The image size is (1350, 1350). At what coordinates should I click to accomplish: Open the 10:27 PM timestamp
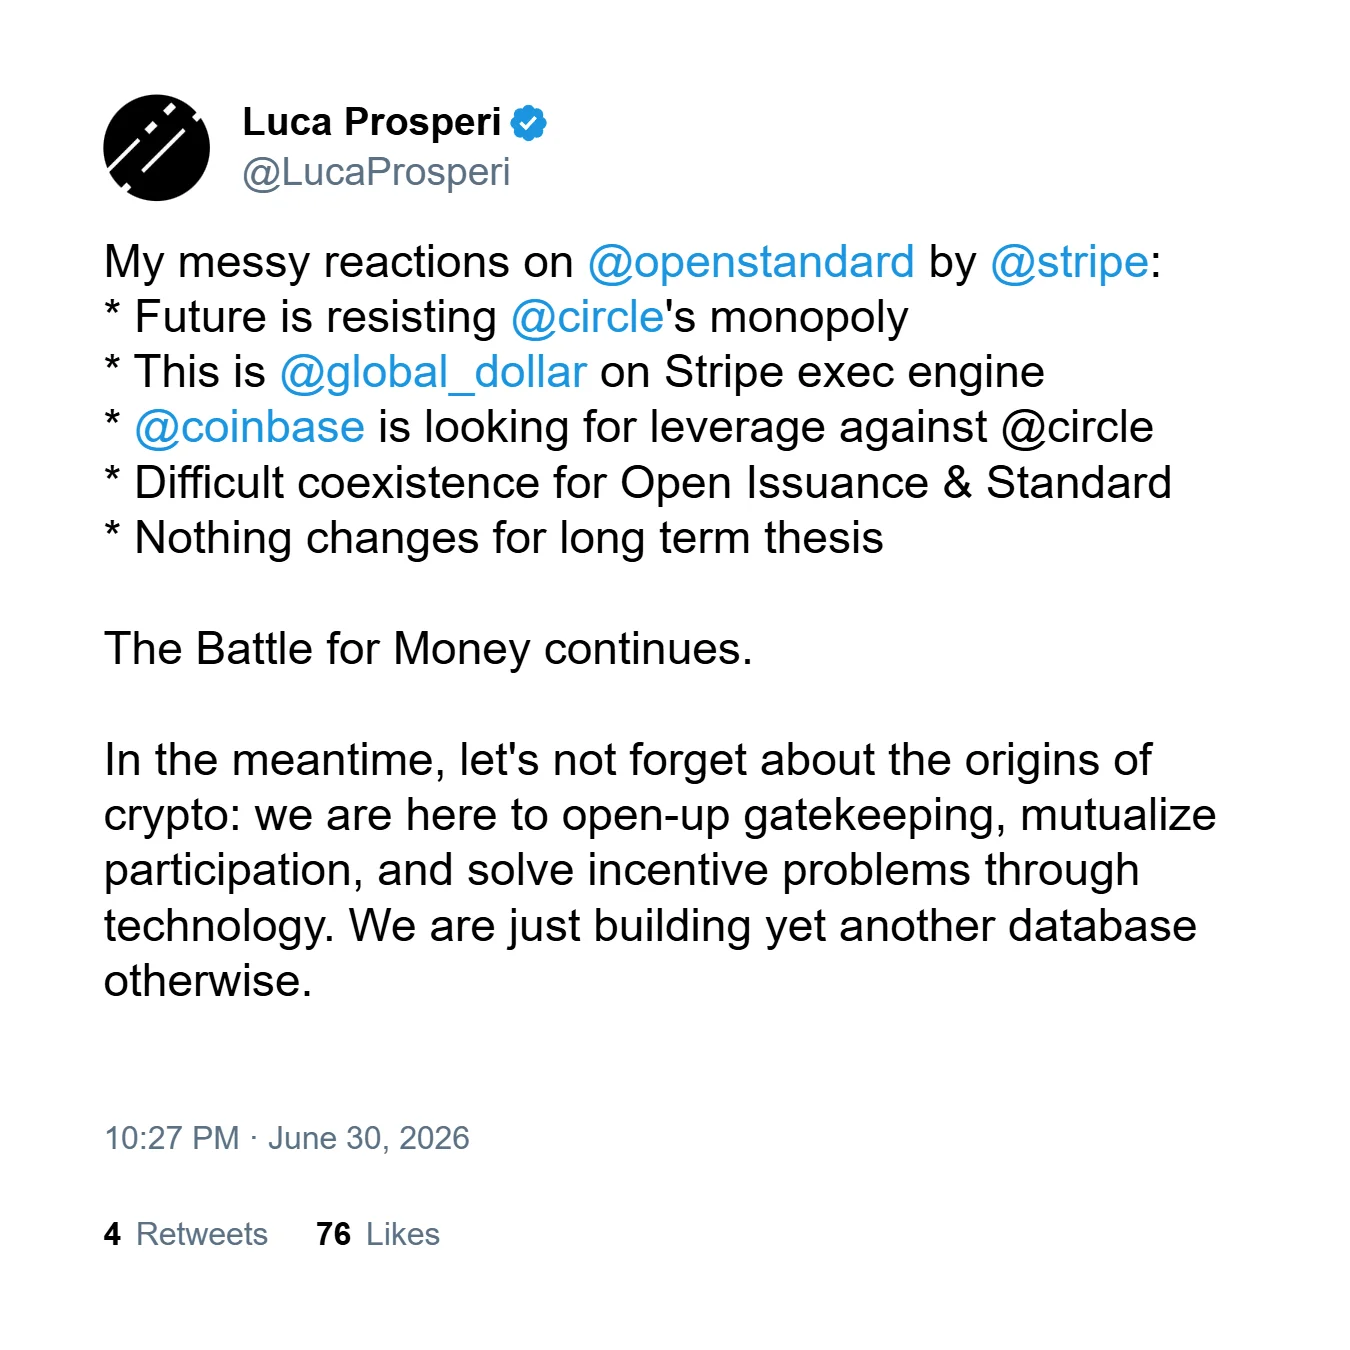172,1138
